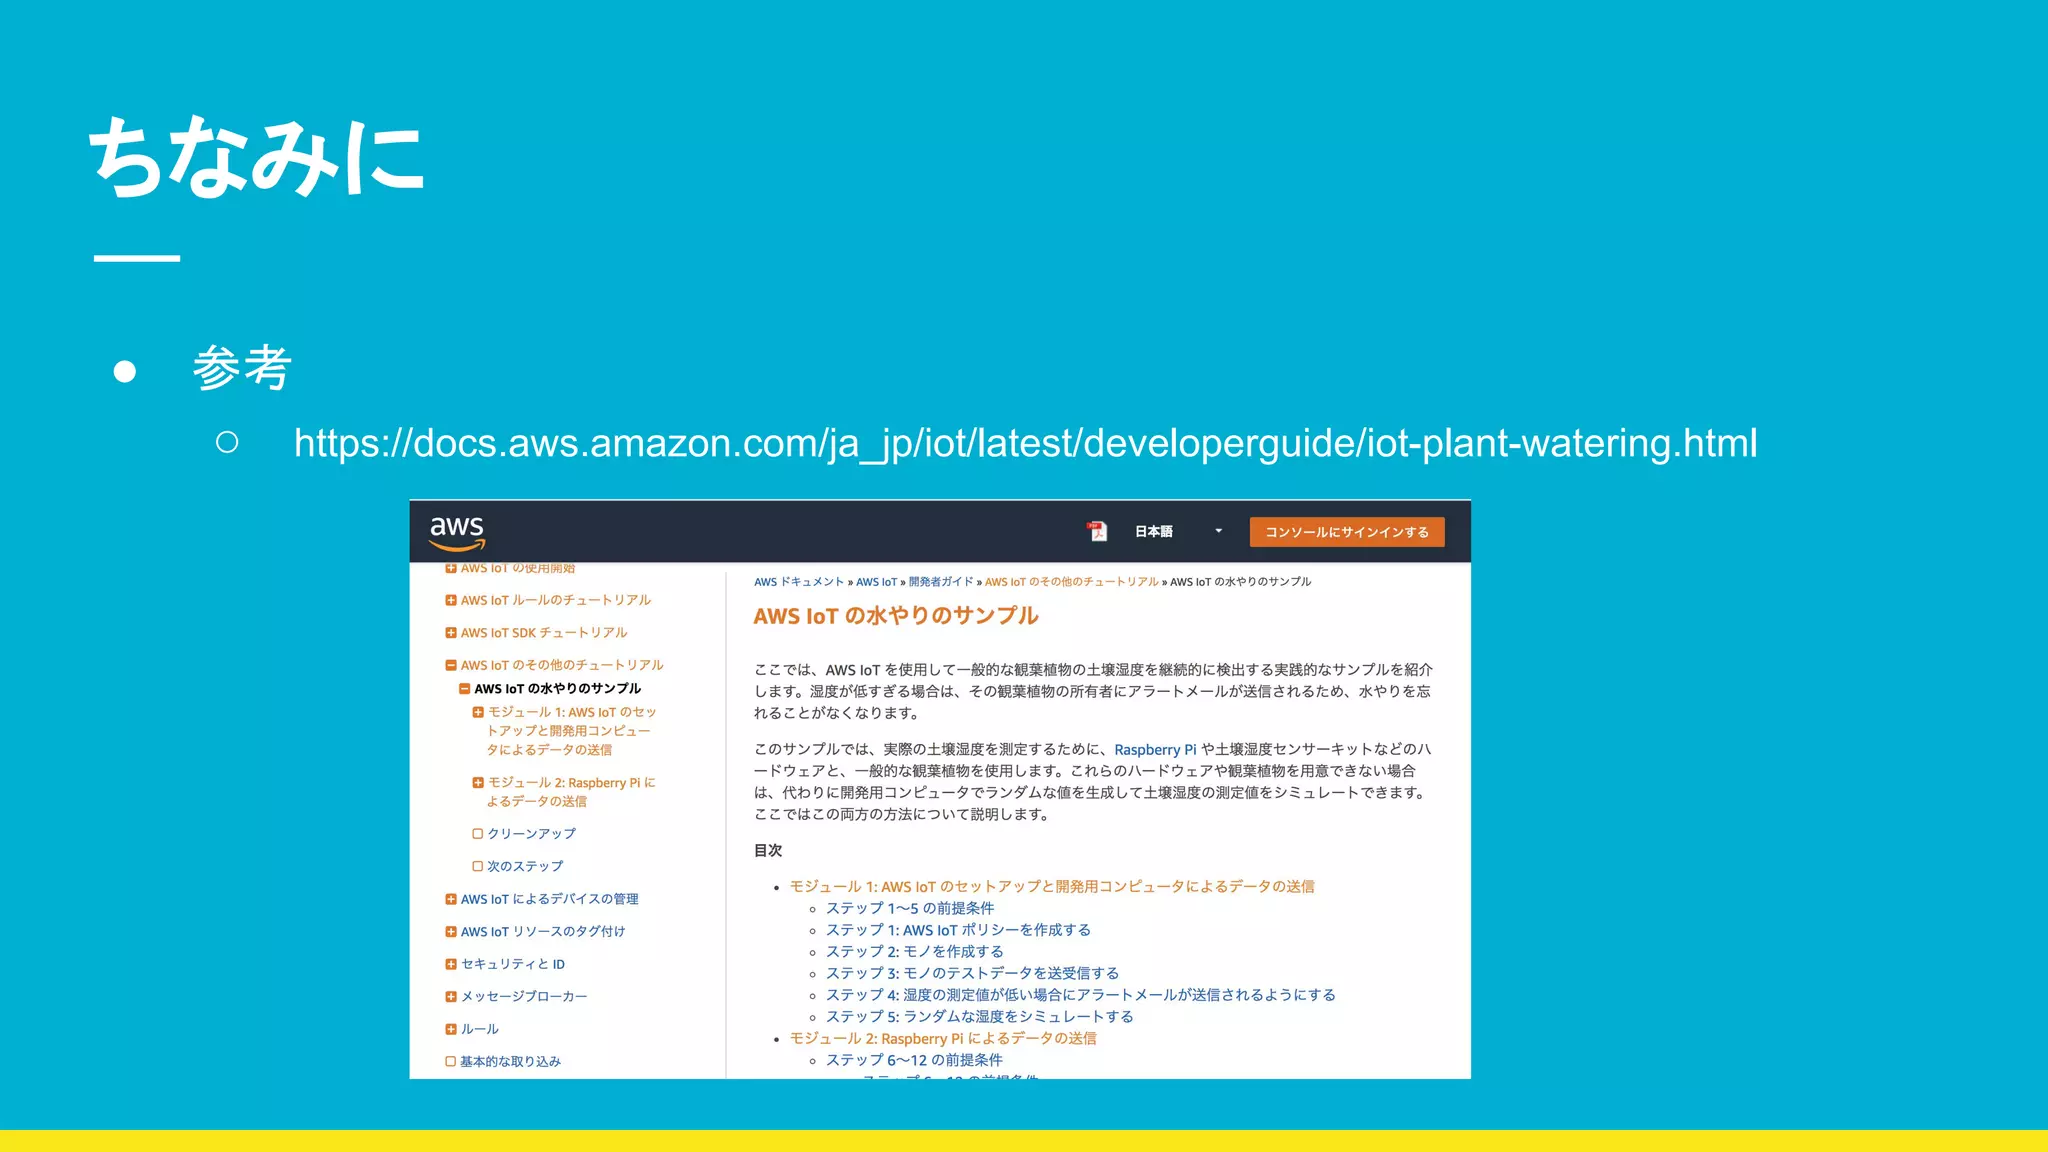This screenshot has width=2048, height=1152.
Task: Open クリーンアップ in the sidebar
Action: coord(531,834)
